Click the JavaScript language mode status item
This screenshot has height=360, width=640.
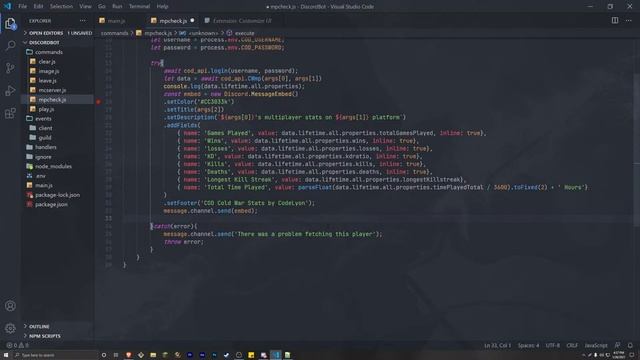click(x=596, y=345)
